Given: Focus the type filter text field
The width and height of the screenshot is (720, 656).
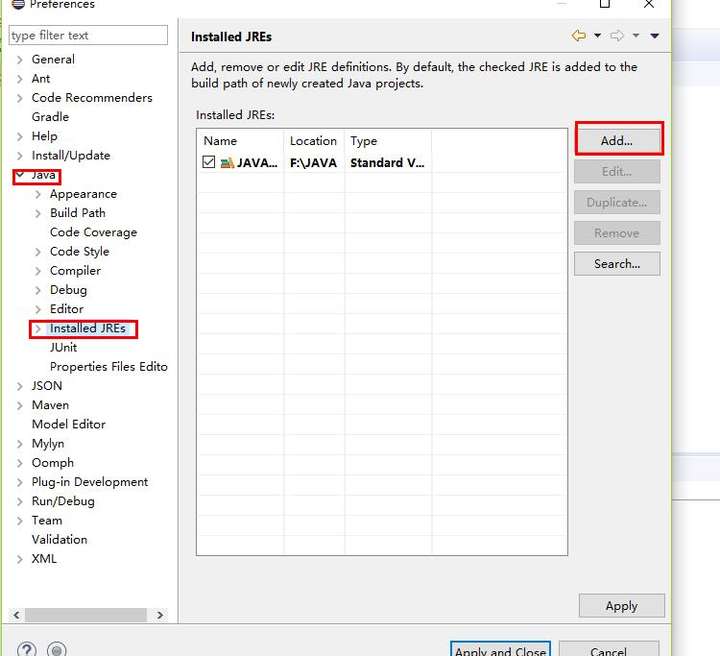Looking at the screenshot, I should [88, 35].
